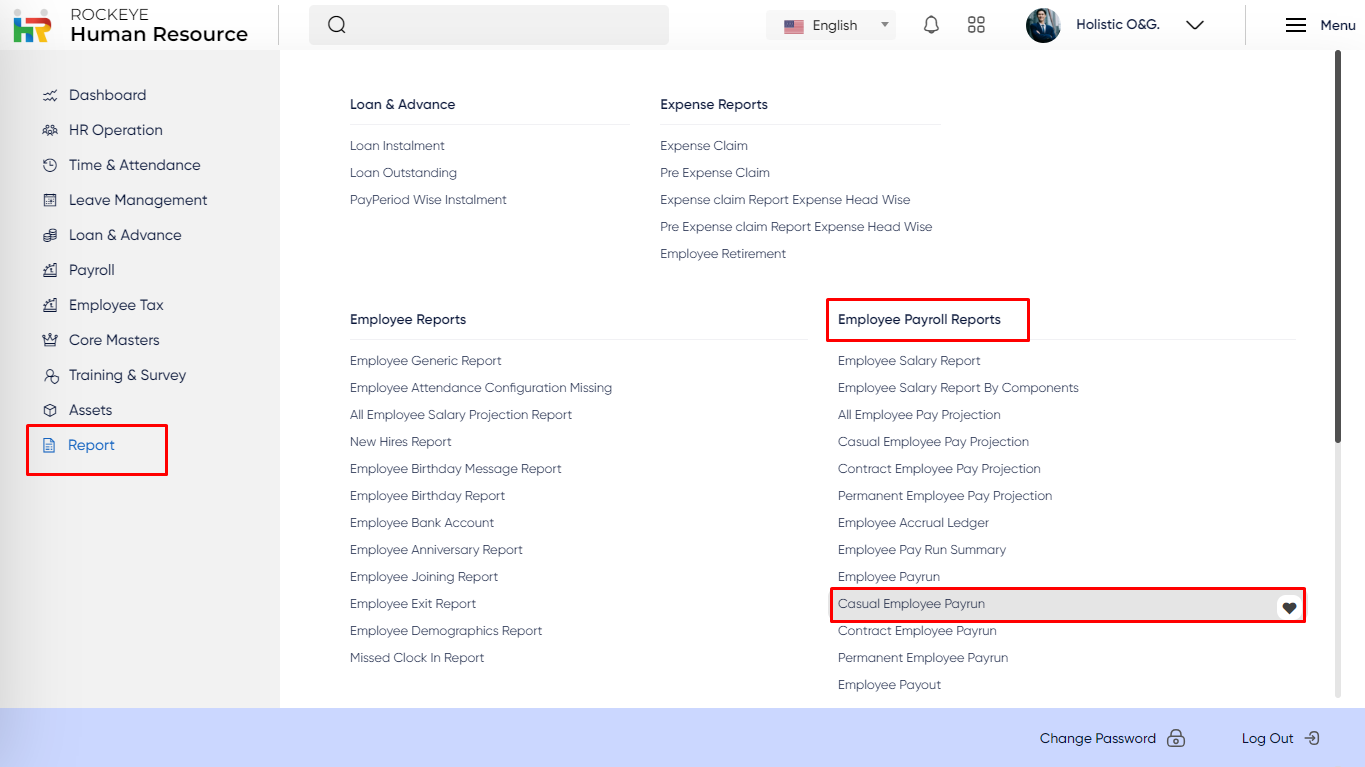Click the Loan & Advance coins icon

[50, 235]
